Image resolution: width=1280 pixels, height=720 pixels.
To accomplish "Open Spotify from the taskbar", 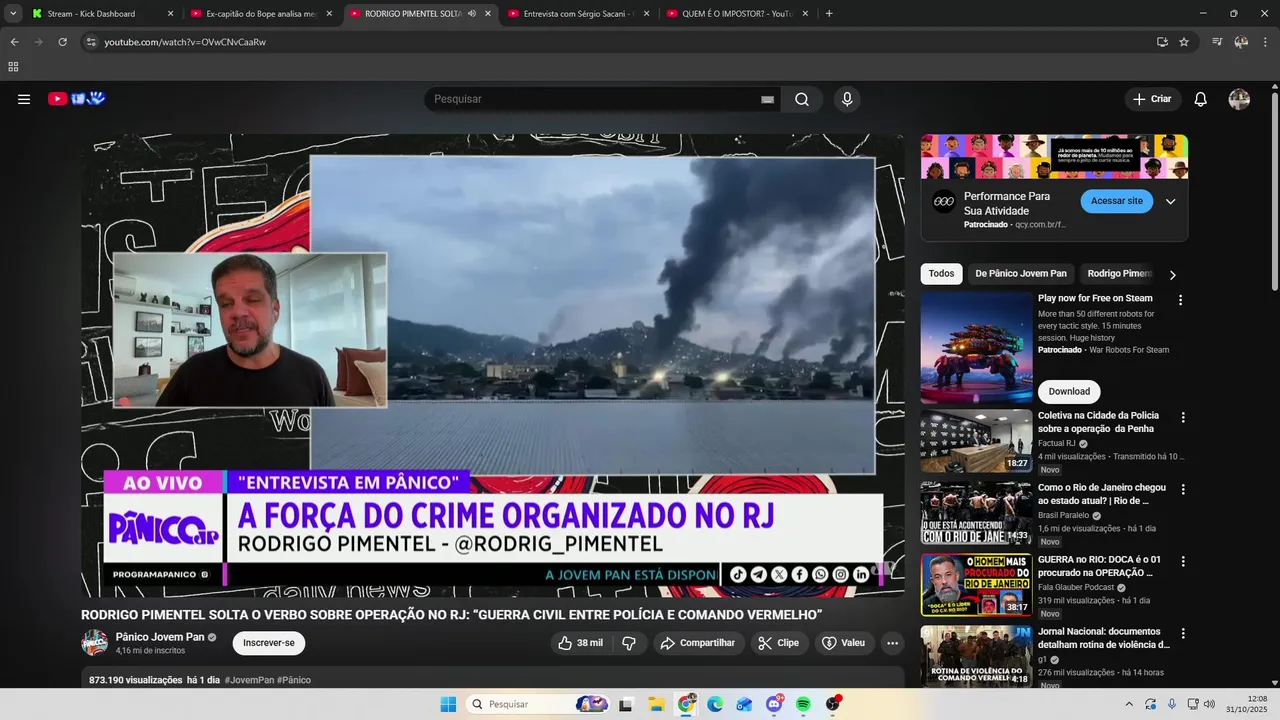I will (803, 704).
